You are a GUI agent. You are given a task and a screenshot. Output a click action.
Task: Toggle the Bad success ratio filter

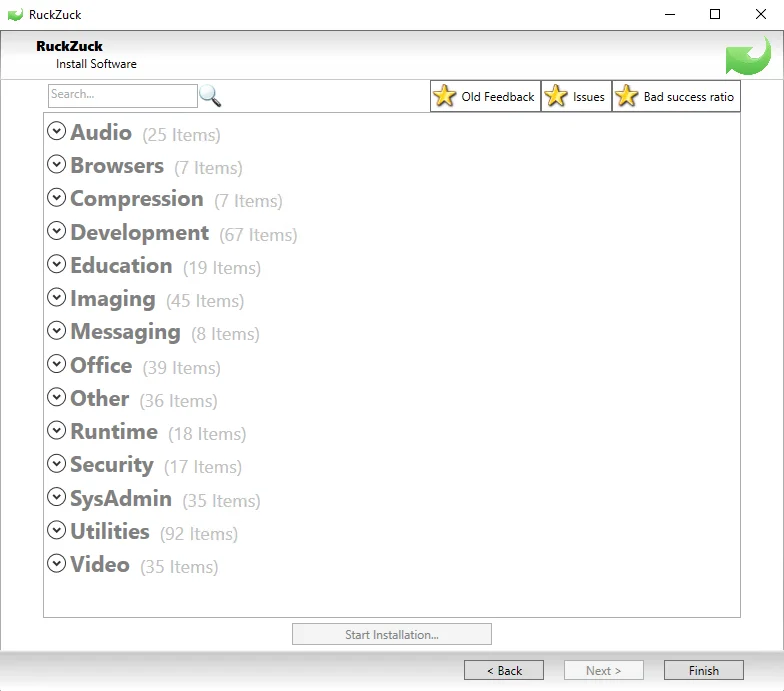676,97
